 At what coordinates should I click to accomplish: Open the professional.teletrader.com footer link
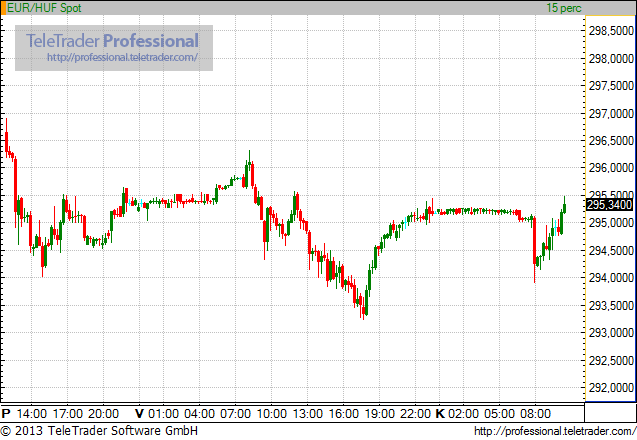[x=555, y=431]
